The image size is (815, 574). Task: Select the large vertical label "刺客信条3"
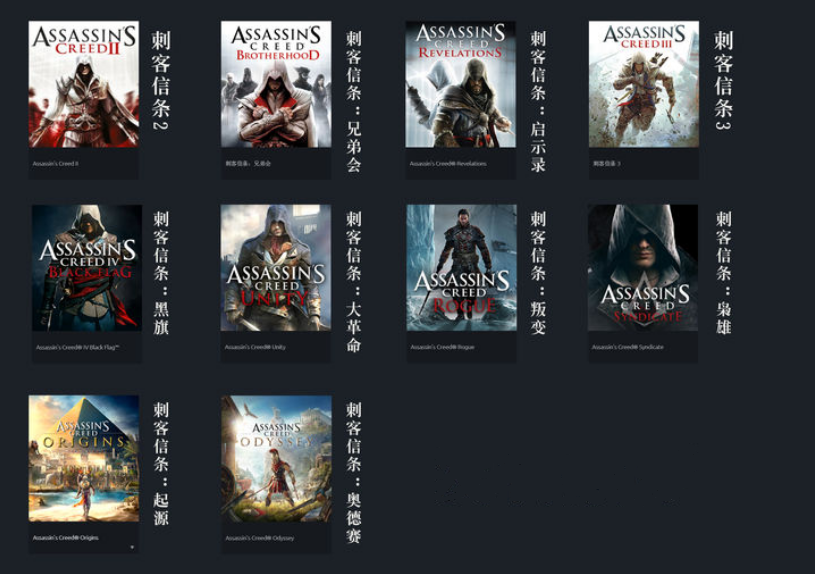pos(723,80)
